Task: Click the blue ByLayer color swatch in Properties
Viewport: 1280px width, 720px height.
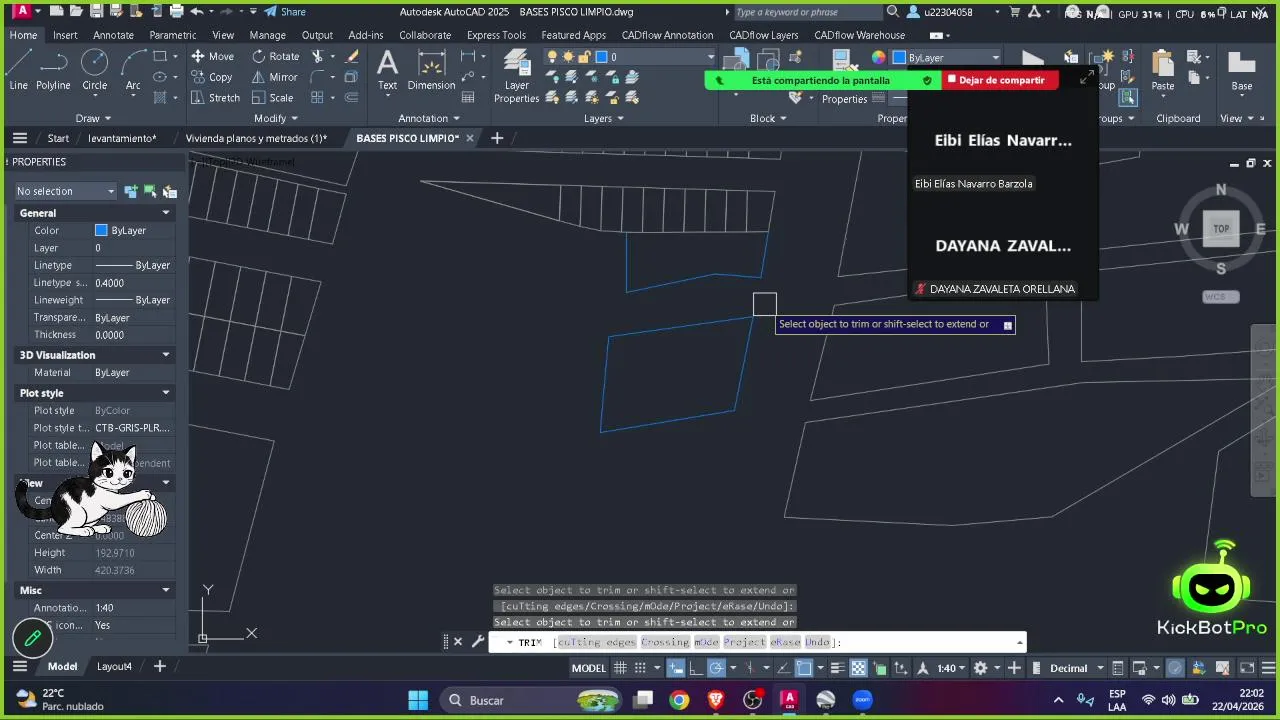Action: pos(101,230)
